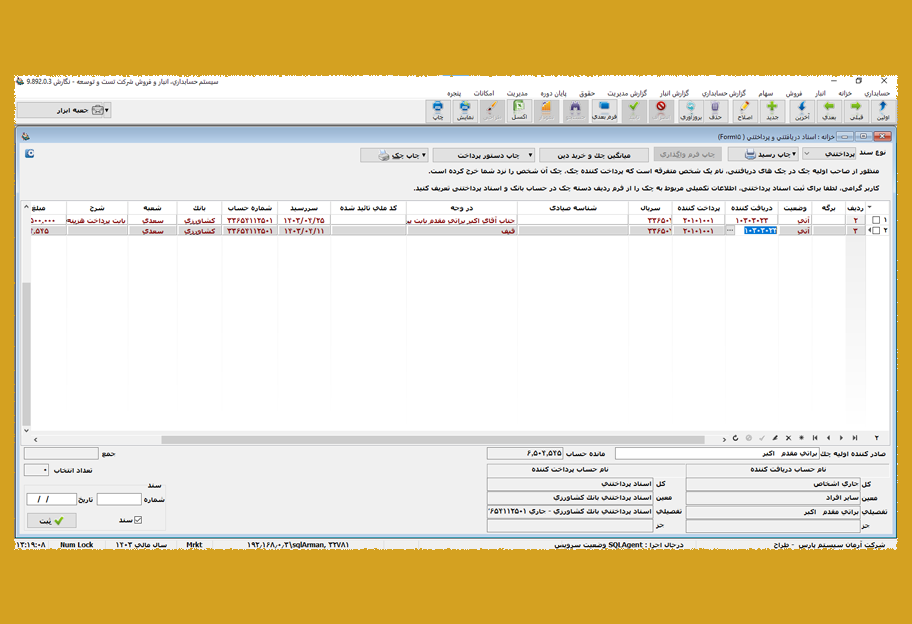Select the highlighted دریافت کننده cell in row 2
This screenshot has height=624, width=912.
click(x=760, y=231)
